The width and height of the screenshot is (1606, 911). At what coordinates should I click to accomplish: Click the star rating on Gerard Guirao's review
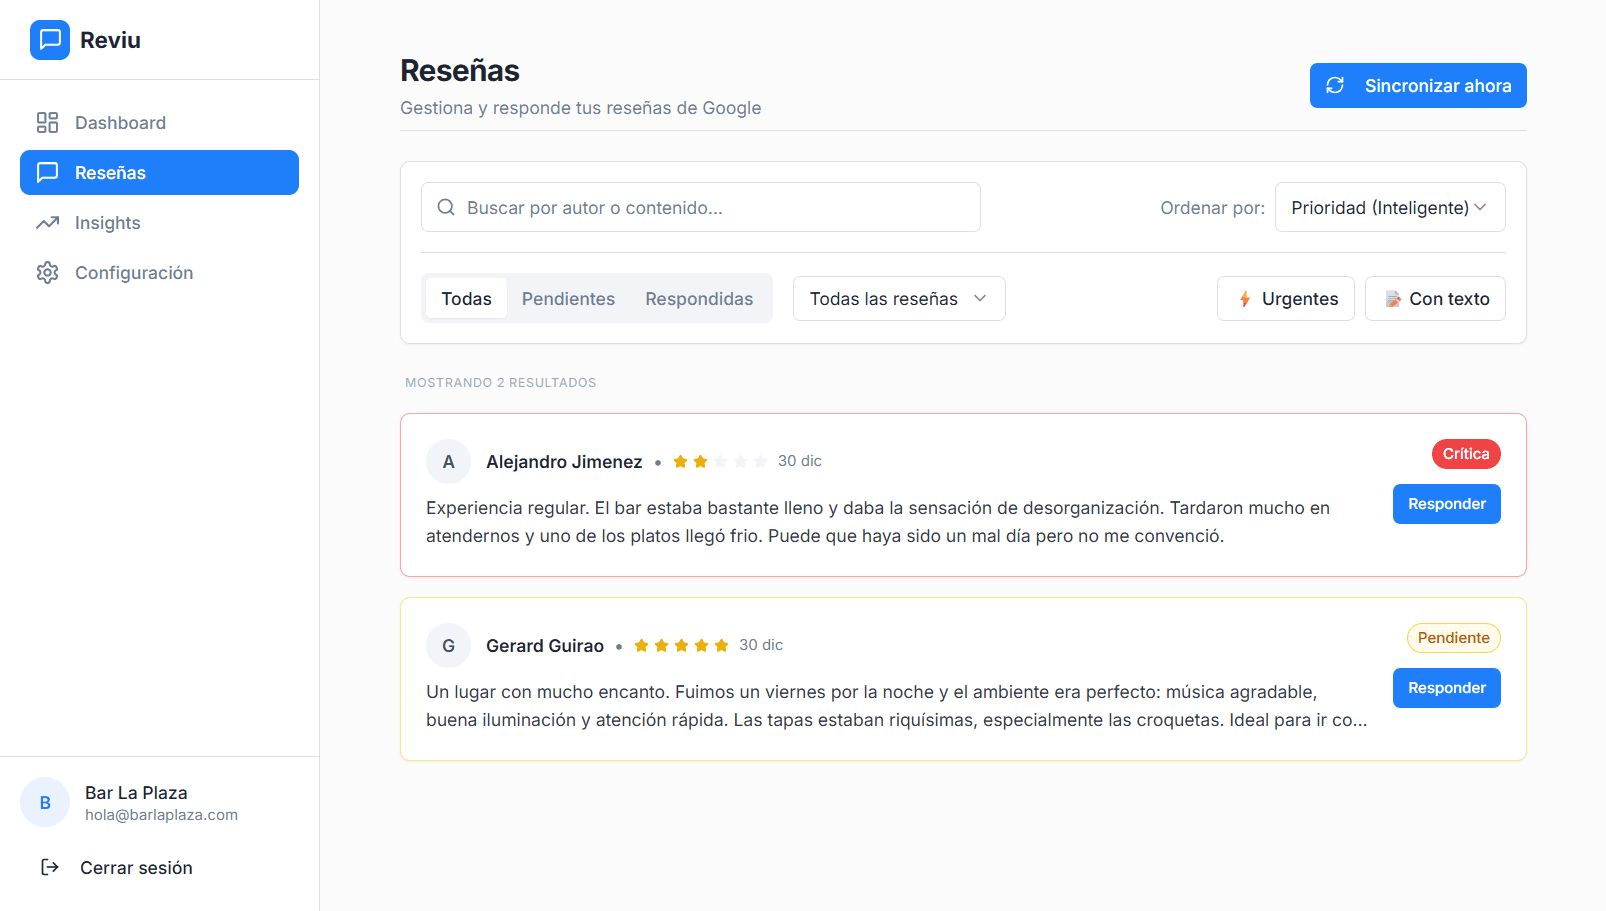[681, 645]
